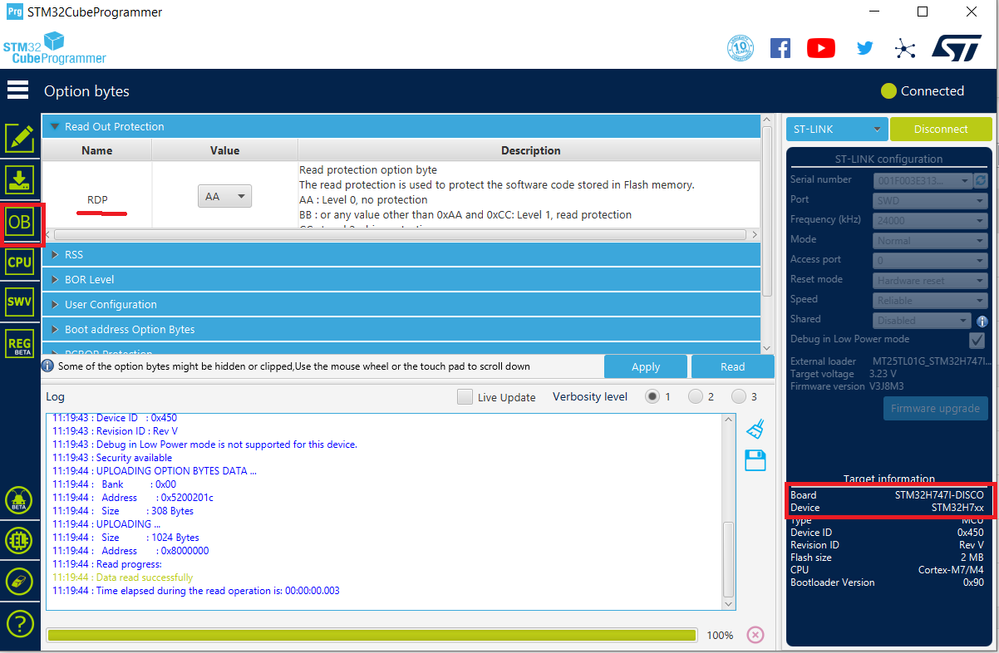The image size is (999, 653).
Task: Click the Description column header
Action: pos(530,150)
